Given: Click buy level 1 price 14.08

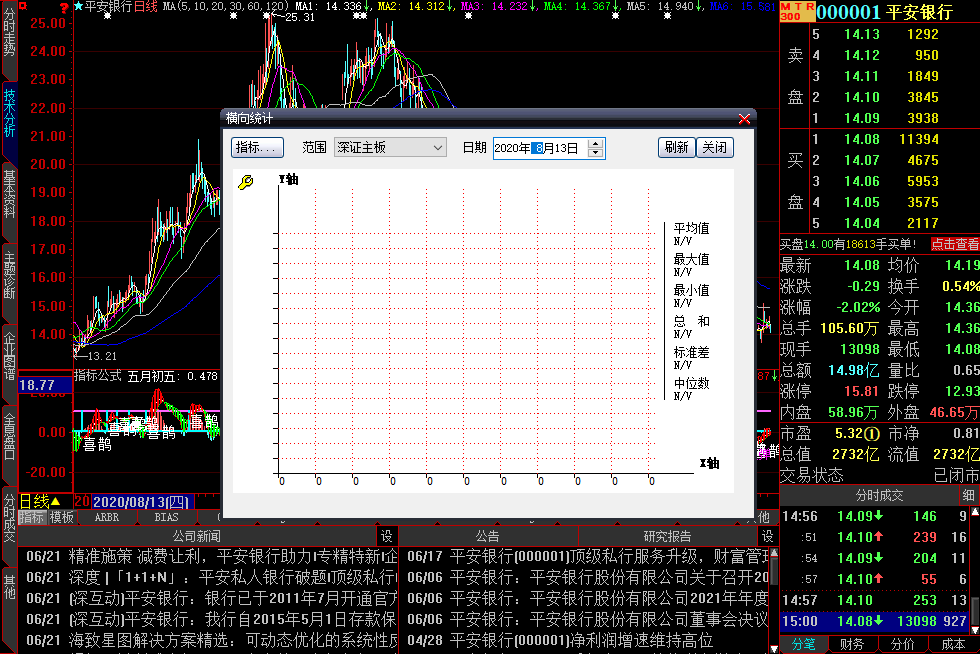Looking at the screenshot, I should pyautogui.click(x=861, y=139).
